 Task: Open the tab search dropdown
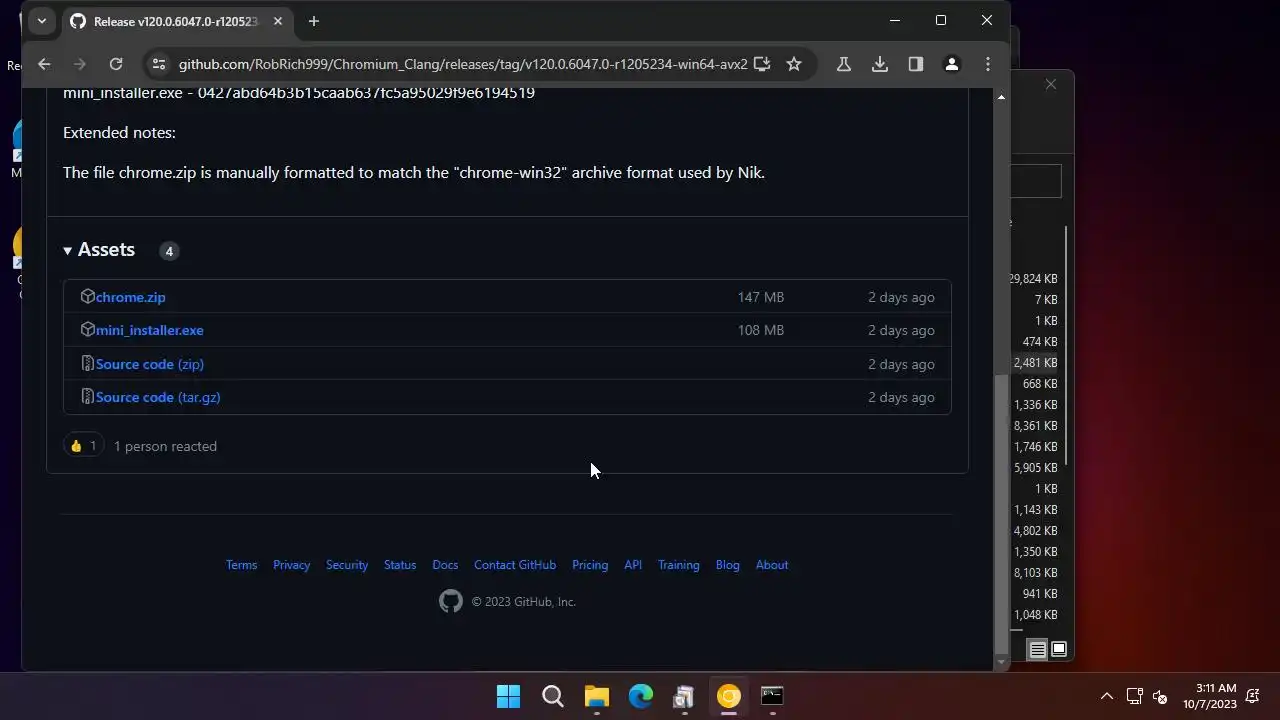tap(42, 21)
